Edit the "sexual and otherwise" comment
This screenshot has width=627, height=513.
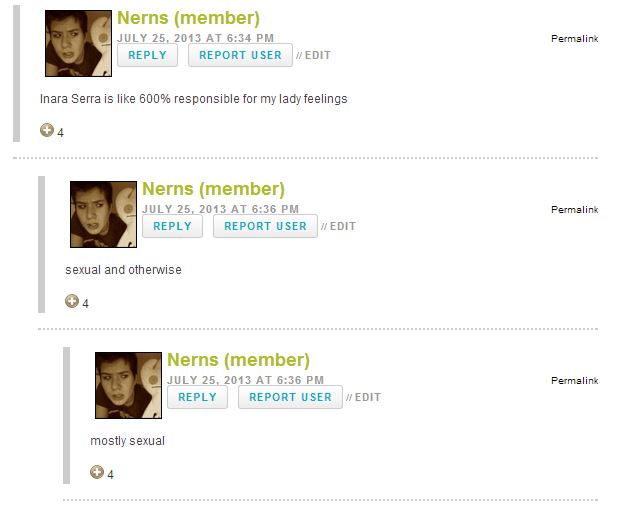click(x=342, y=227)
